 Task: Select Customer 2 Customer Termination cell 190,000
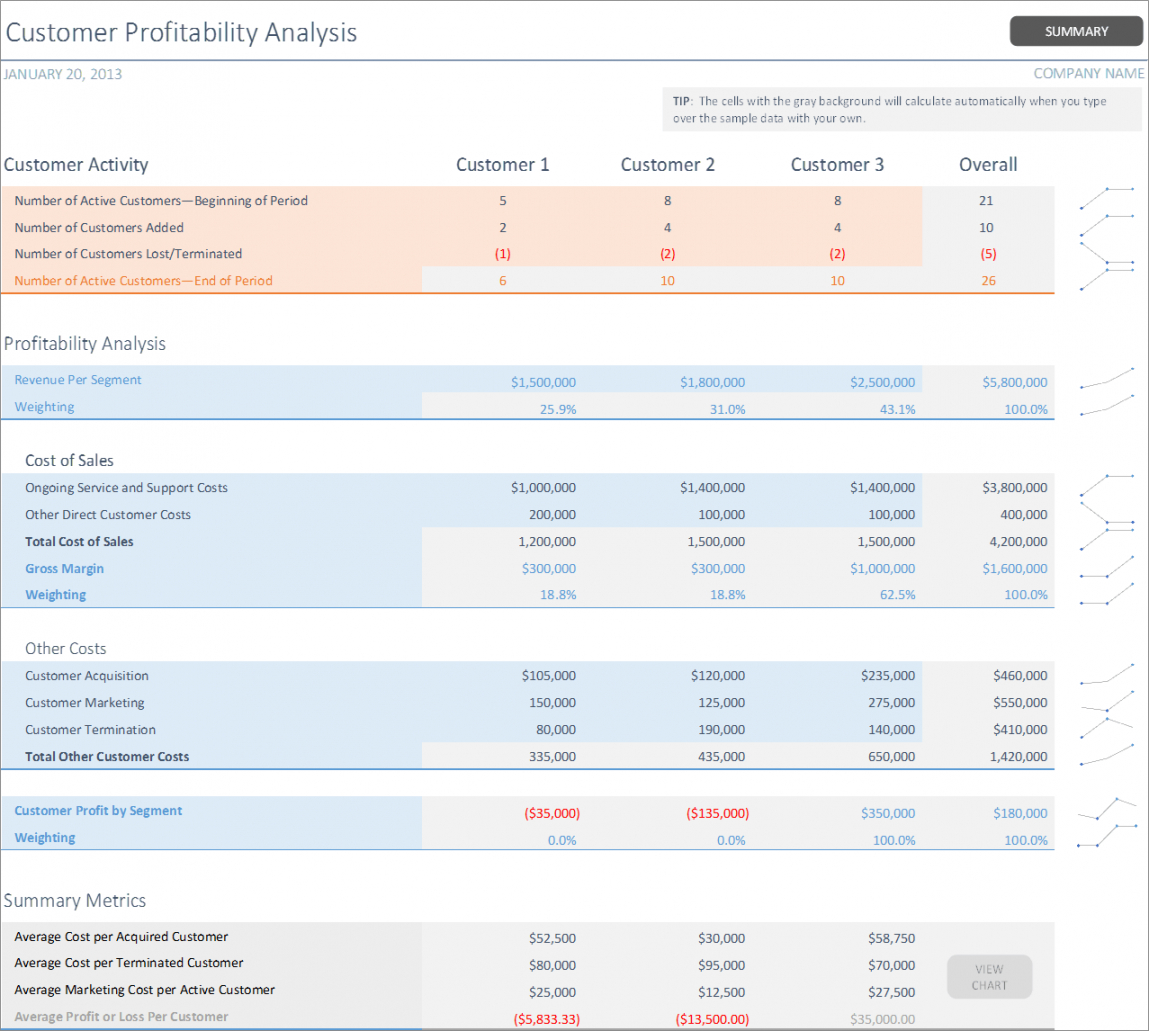(716, 730)
